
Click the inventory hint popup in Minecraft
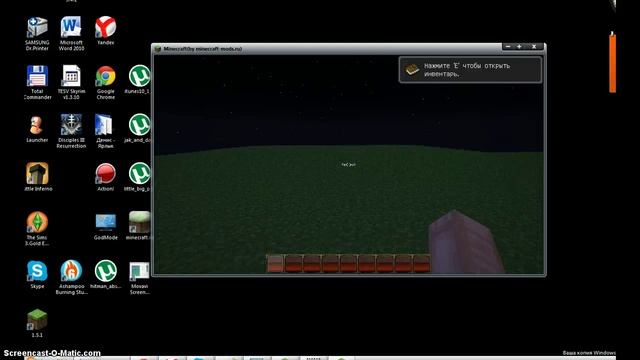pos(470,70)
